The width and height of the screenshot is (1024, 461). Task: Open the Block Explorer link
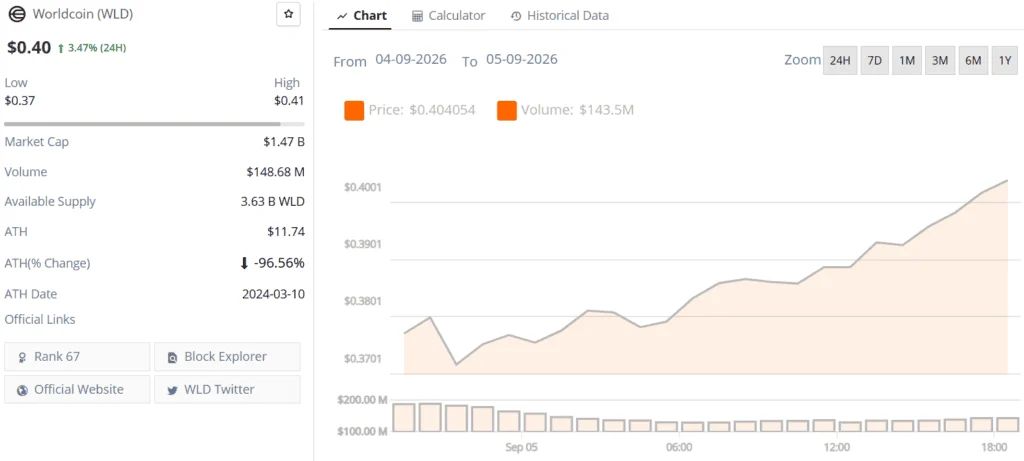[x=227, y=357]
